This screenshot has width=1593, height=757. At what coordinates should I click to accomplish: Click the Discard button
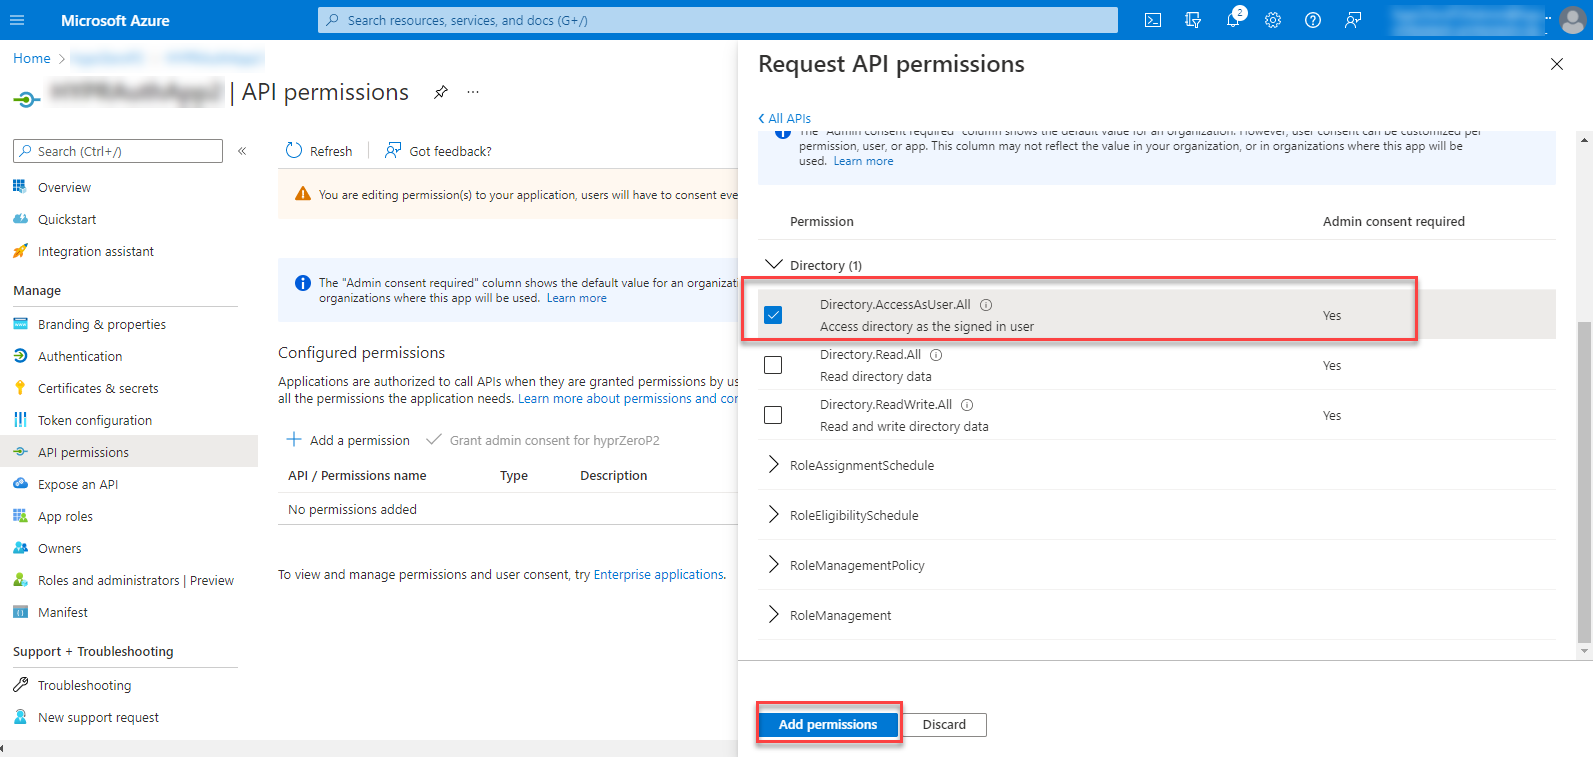tap(944, 724)
